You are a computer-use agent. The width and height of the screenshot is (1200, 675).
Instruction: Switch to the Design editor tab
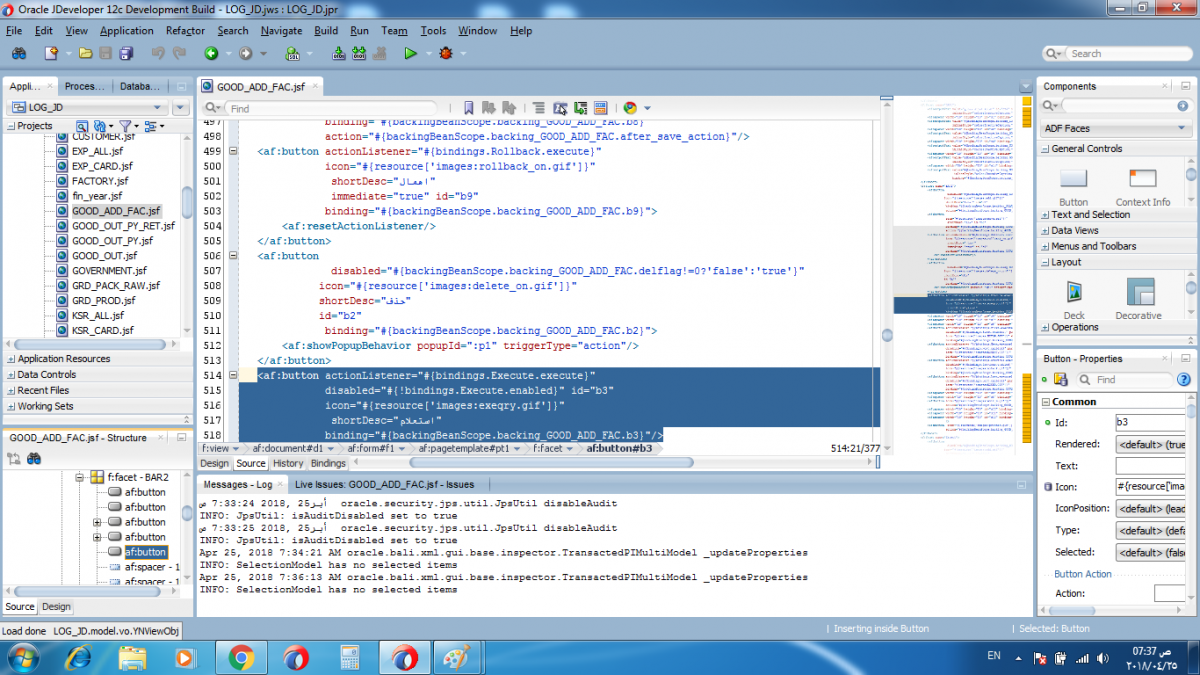[x=214, y=464]
